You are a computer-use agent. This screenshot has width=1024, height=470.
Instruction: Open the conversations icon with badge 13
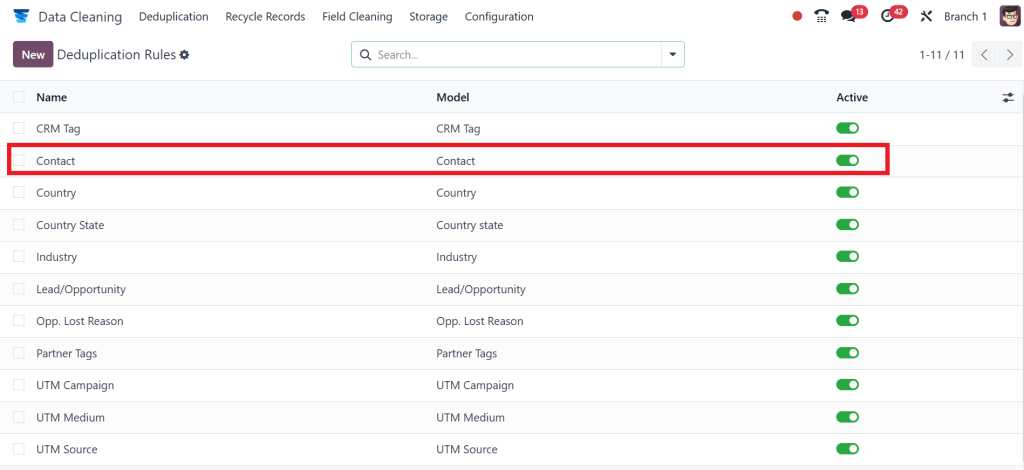pyautogui.click(x=848, y=16)
